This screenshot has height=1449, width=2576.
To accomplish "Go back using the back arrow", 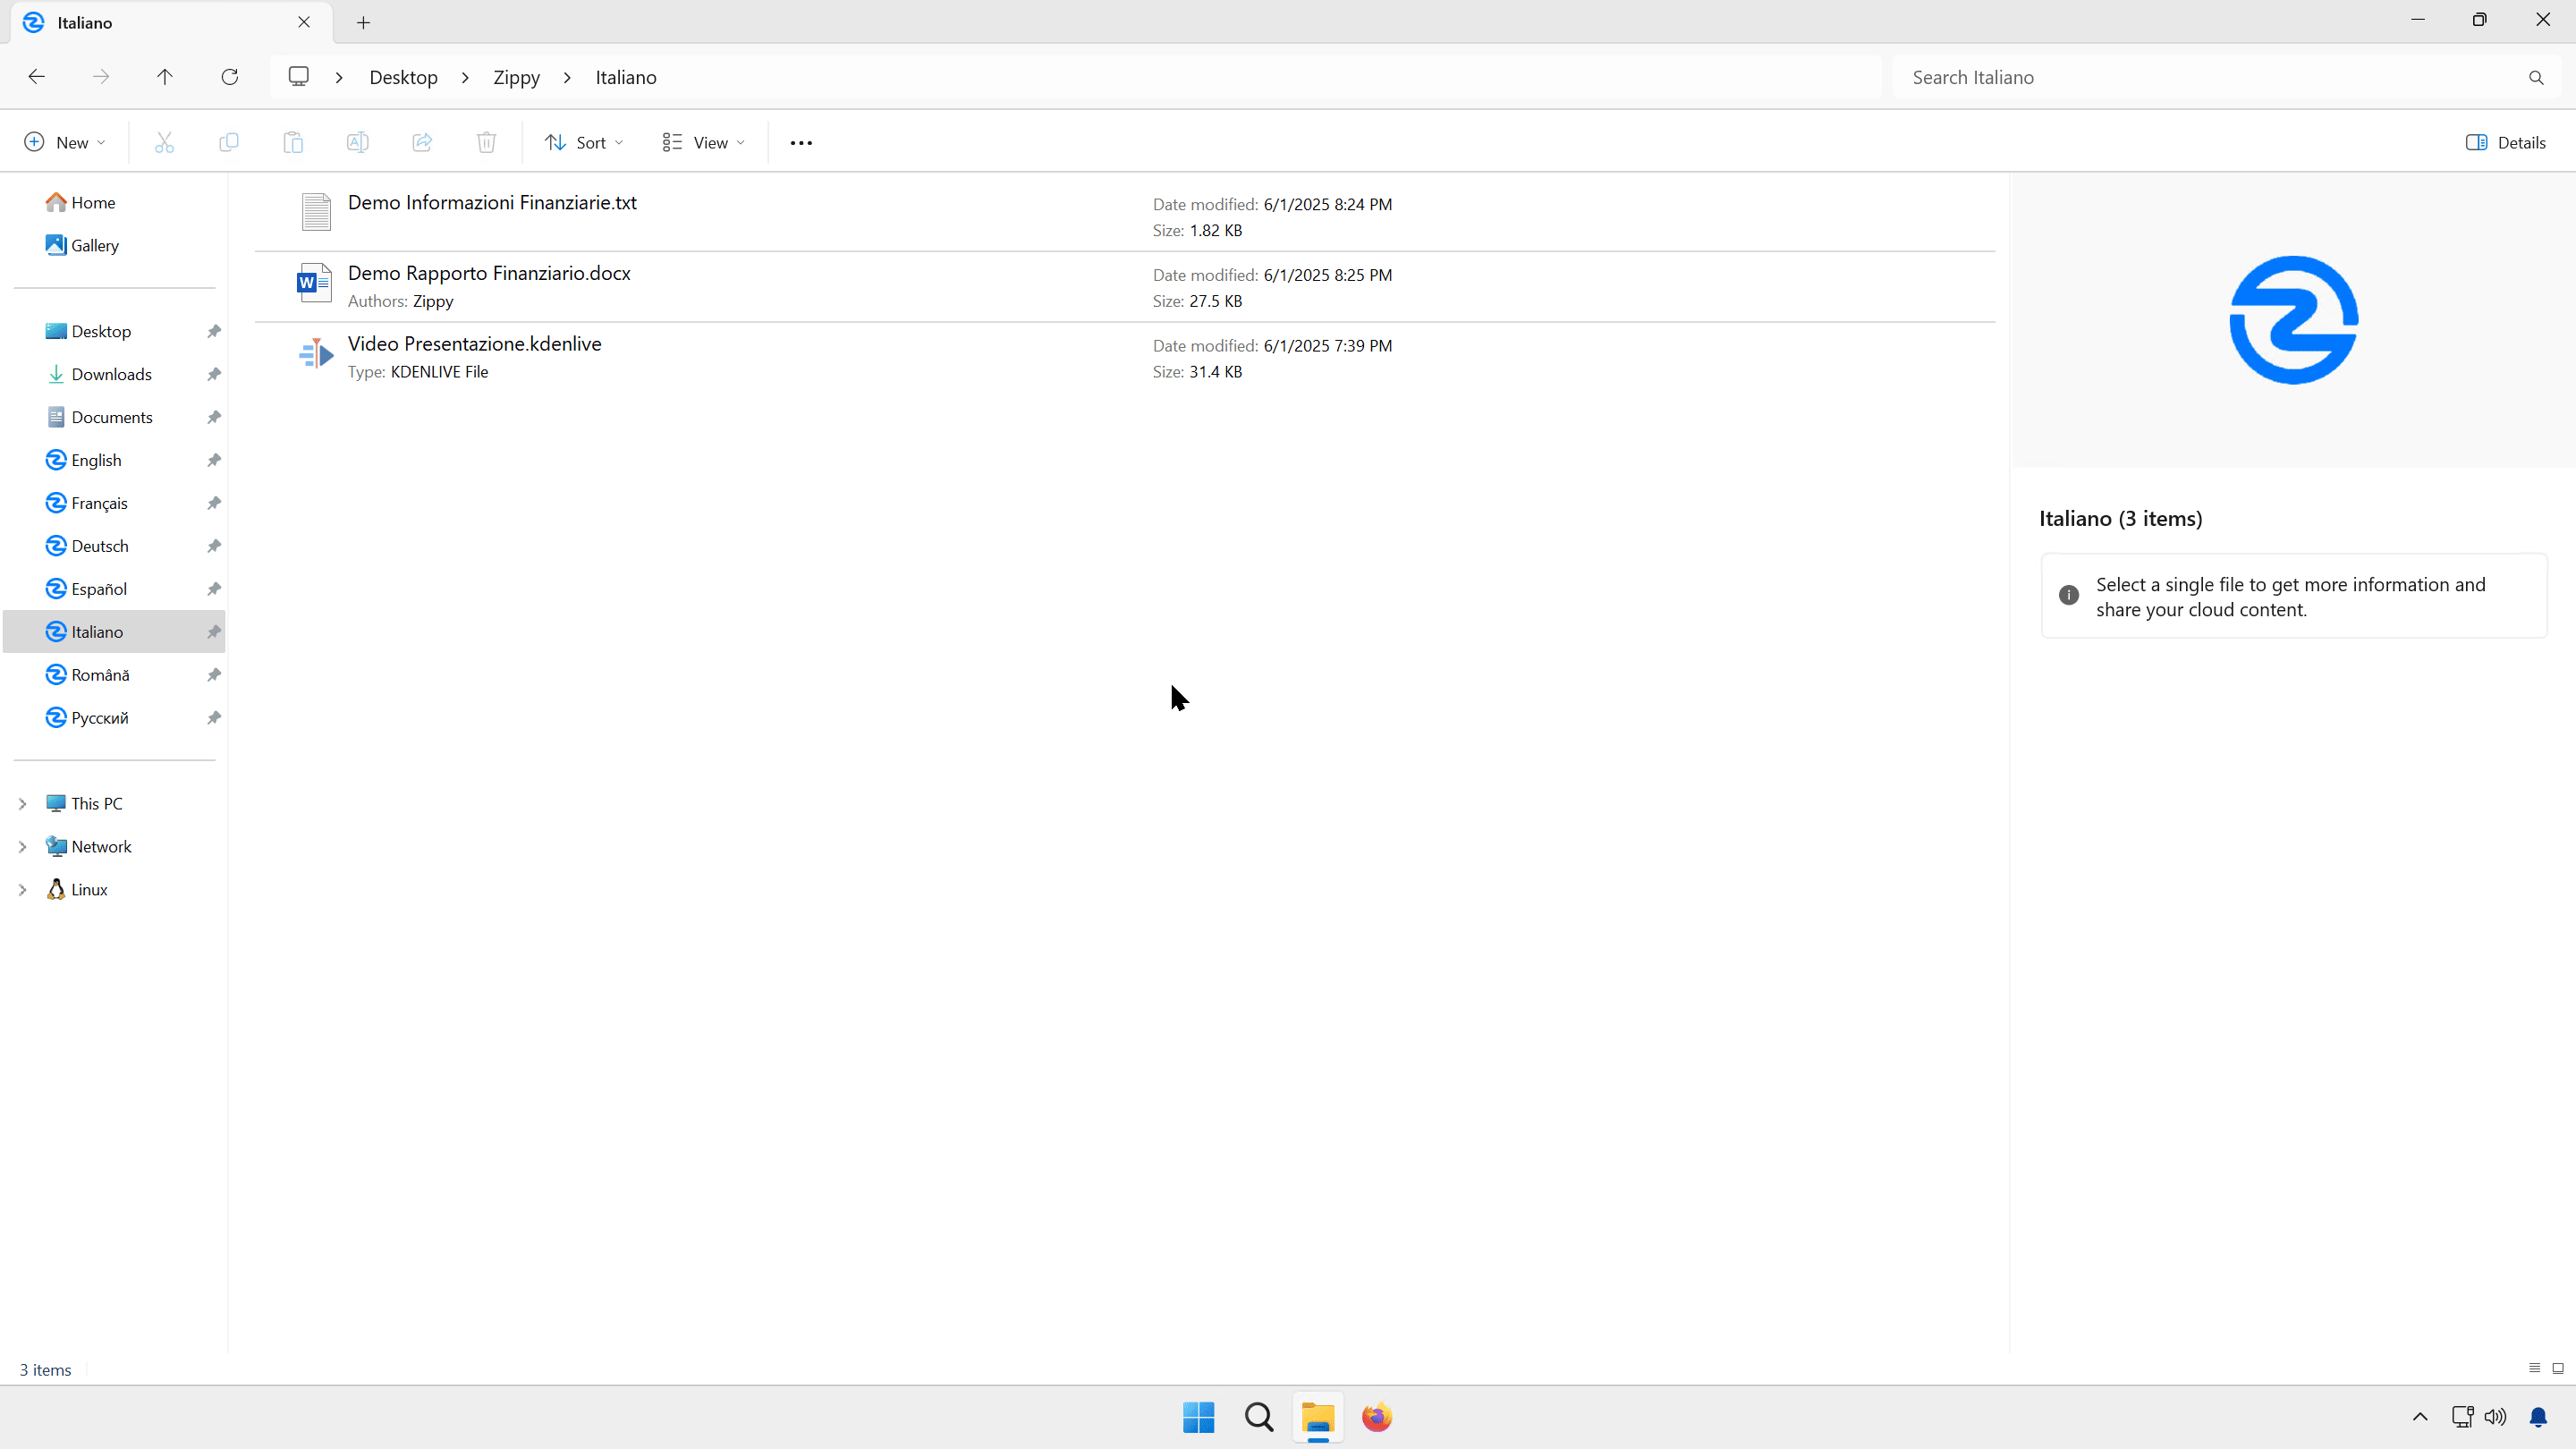I will tap(37, 77).
